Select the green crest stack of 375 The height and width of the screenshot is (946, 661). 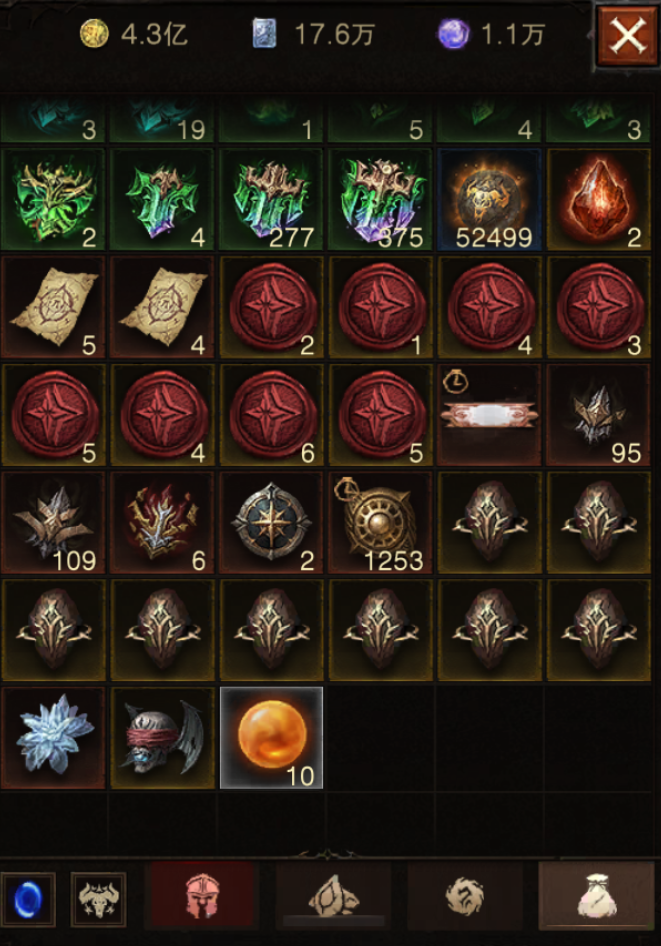(381, 200)
